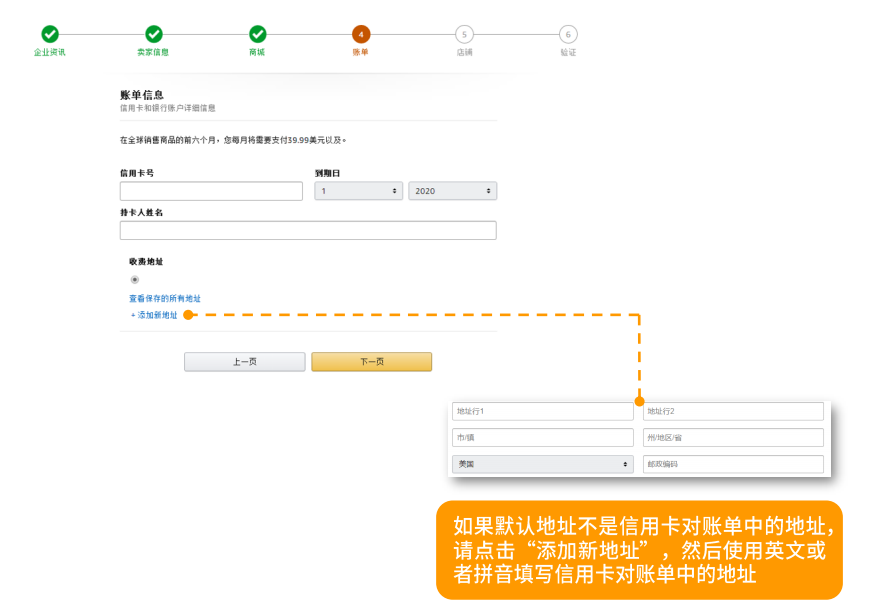Focus the 地址行1 field
Image resolution: width=875 pixels, height=604 pixels.
542,411
